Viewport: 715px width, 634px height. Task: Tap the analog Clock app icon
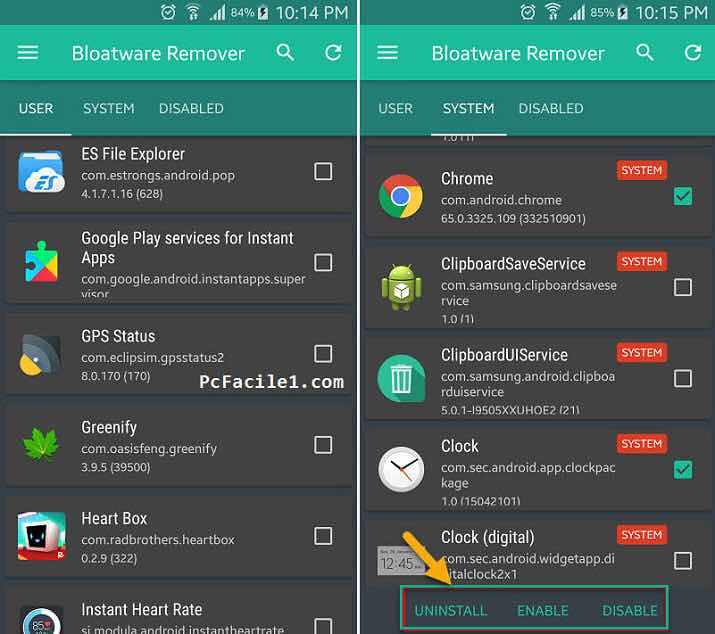[x=401, y=469]
